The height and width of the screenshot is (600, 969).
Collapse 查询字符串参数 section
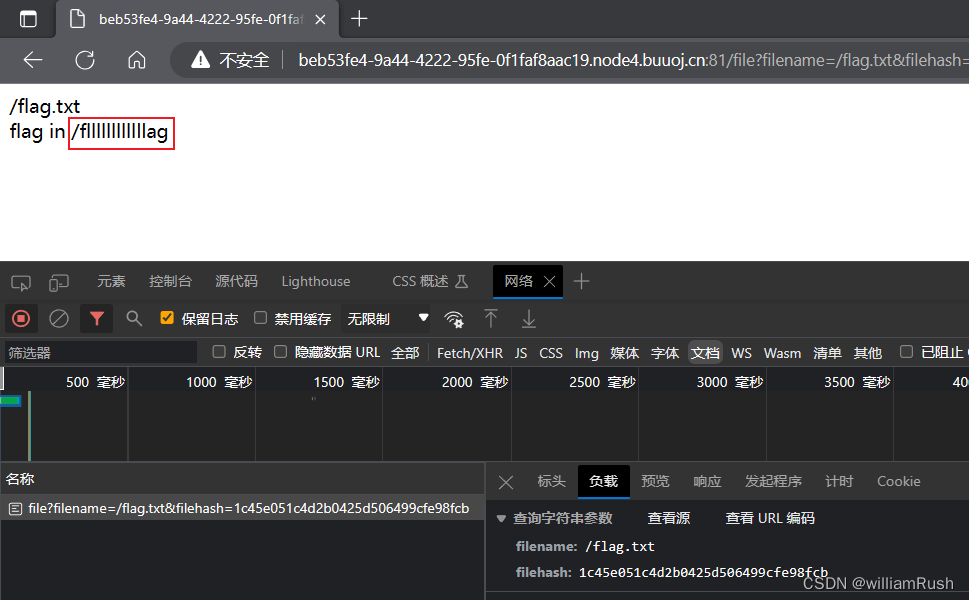pyautogui.click(x=501, y=517)
